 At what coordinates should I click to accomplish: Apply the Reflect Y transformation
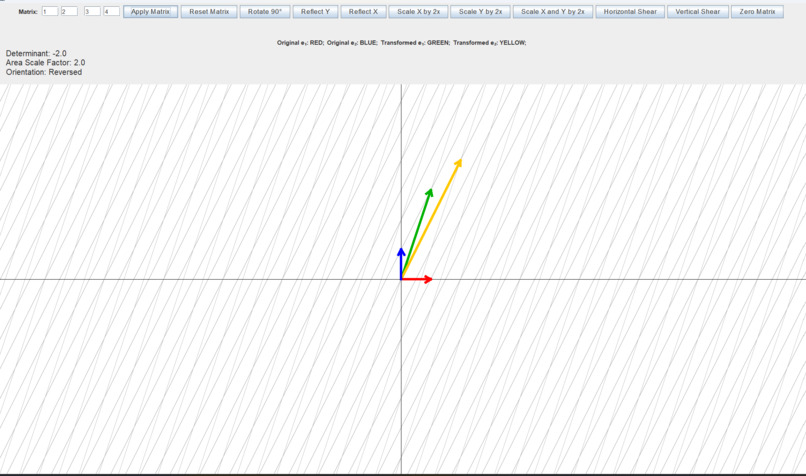click(315, 11)
